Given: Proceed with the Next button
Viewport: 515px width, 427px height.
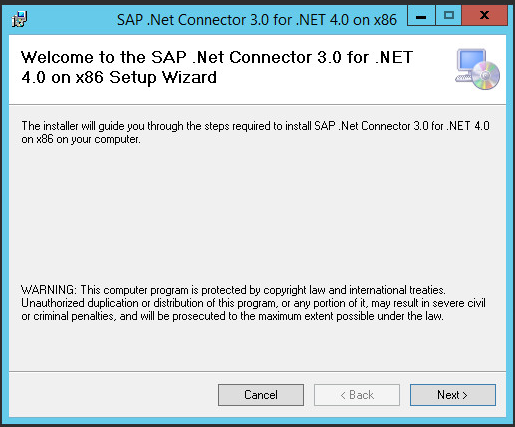Looking at the screenshot, I should [453, 395].
